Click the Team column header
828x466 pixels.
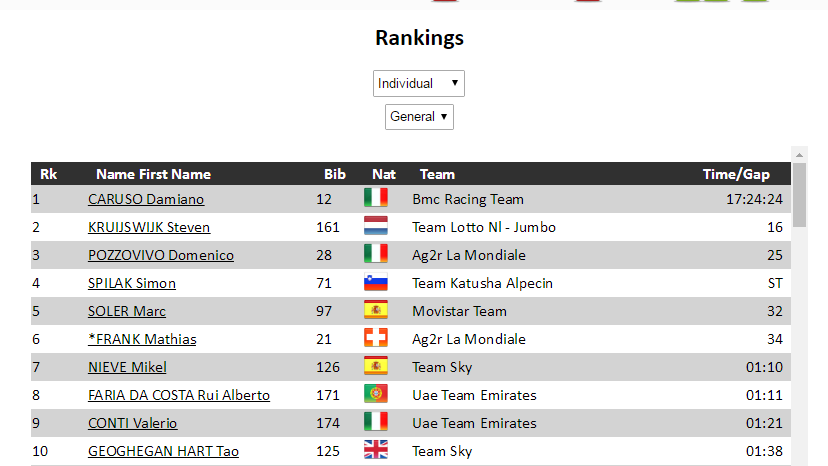click(x=437, y=174)
